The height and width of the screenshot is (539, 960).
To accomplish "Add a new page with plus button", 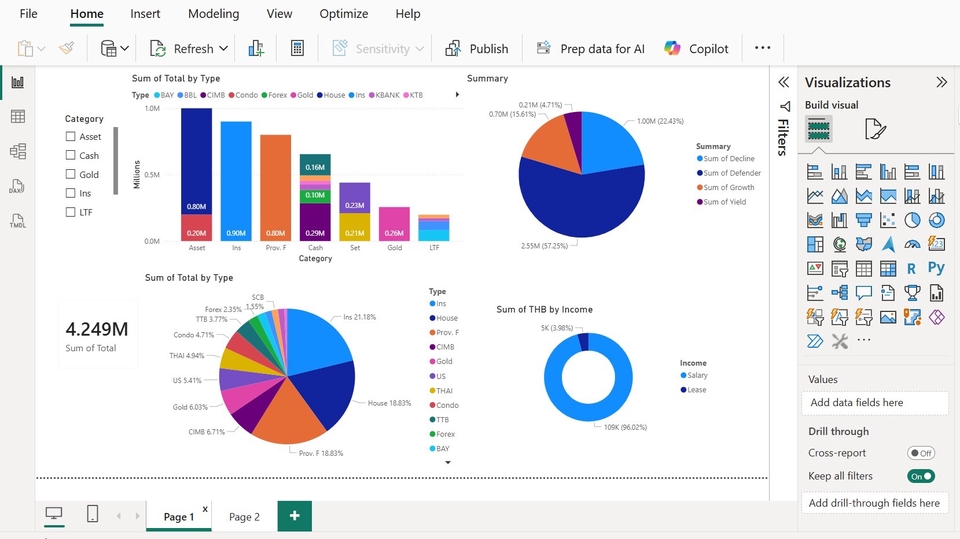I will coord(294,516).
